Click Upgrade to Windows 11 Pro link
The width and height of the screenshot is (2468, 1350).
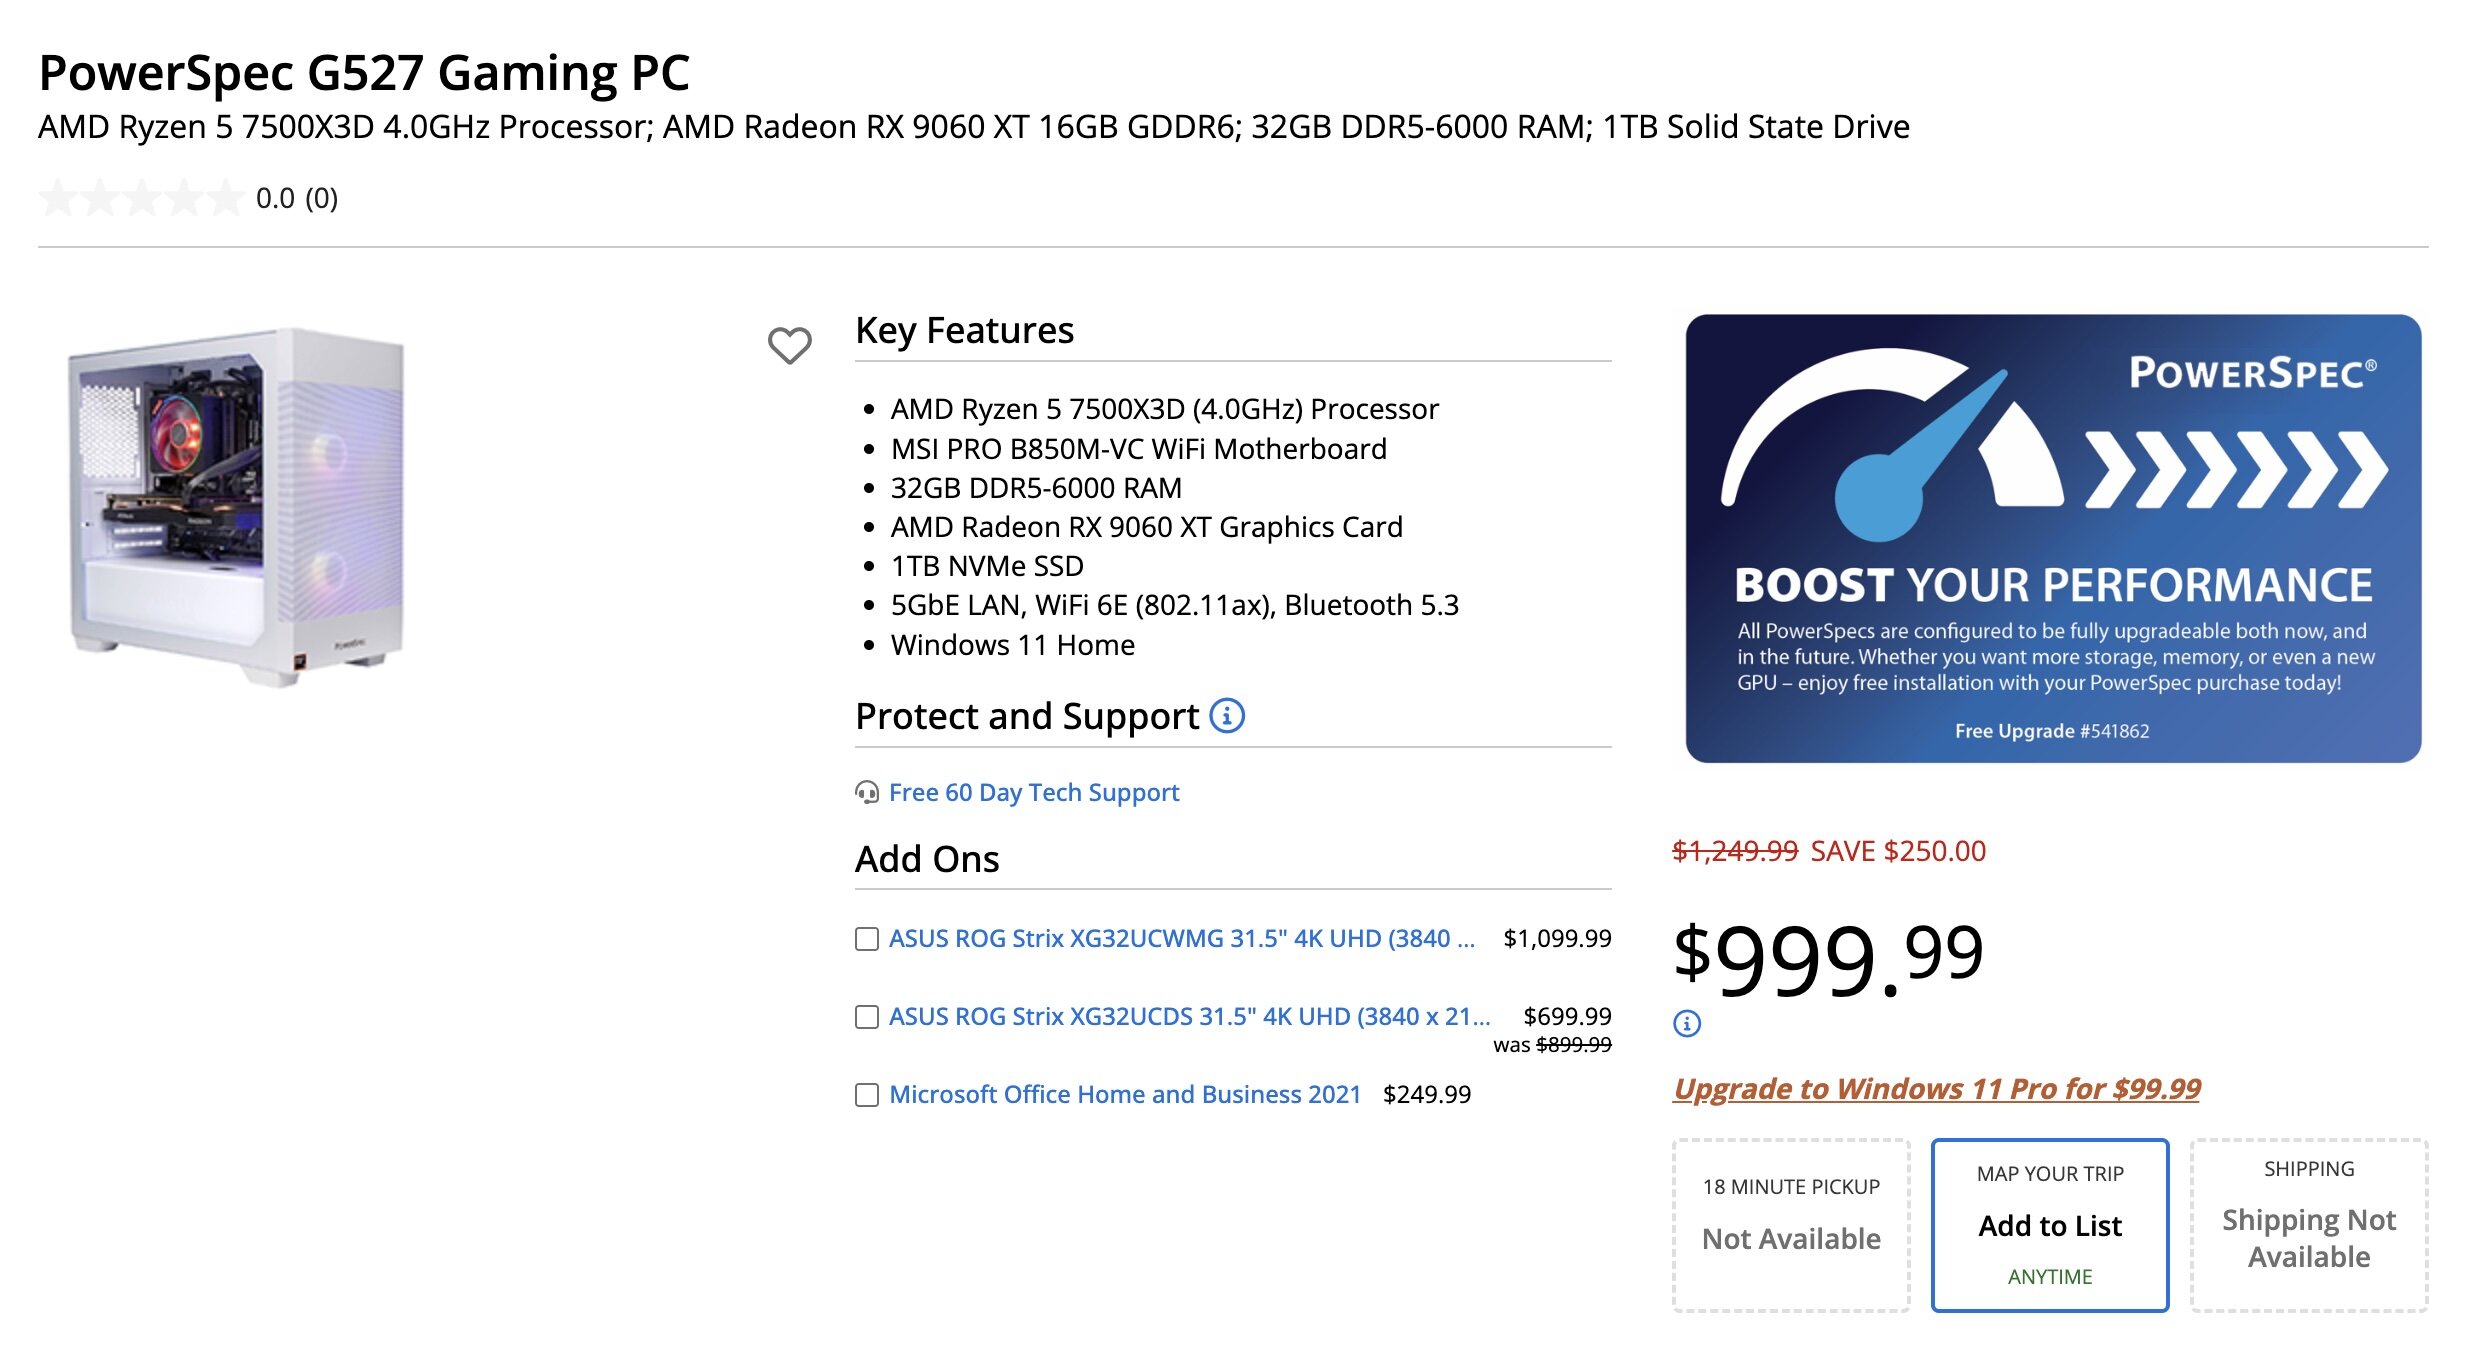tap(1937, 1088)
